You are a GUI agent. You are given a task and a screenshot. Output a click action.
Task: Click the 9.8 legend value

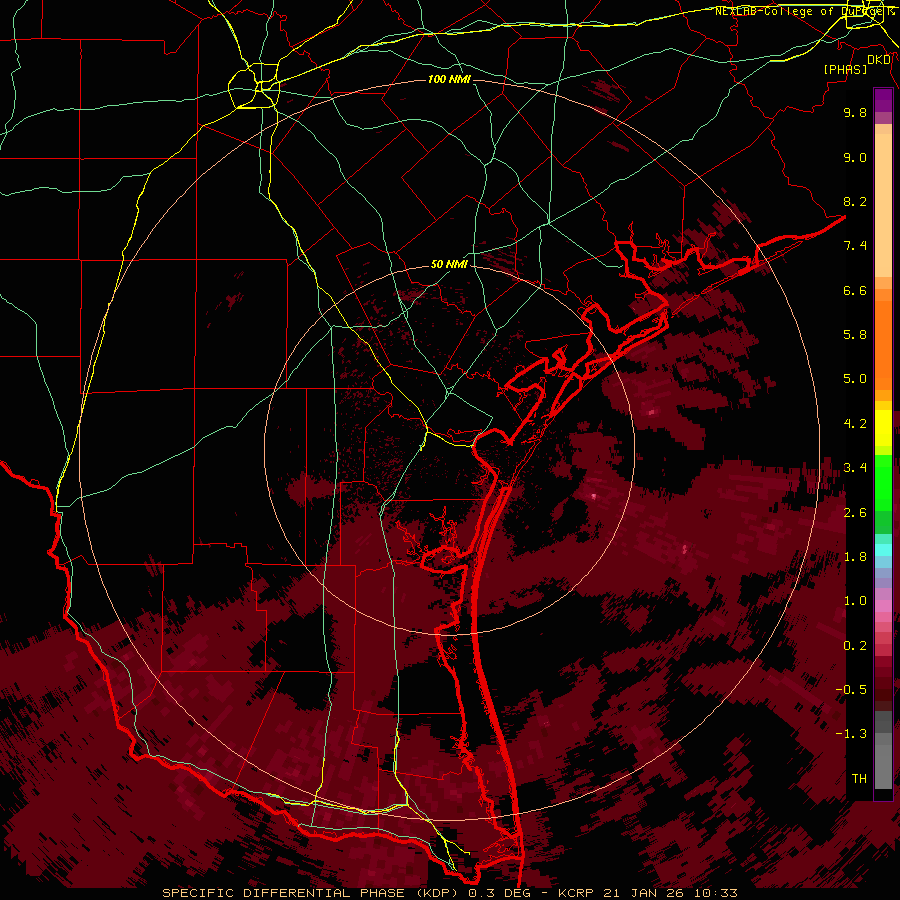point(855,112)
